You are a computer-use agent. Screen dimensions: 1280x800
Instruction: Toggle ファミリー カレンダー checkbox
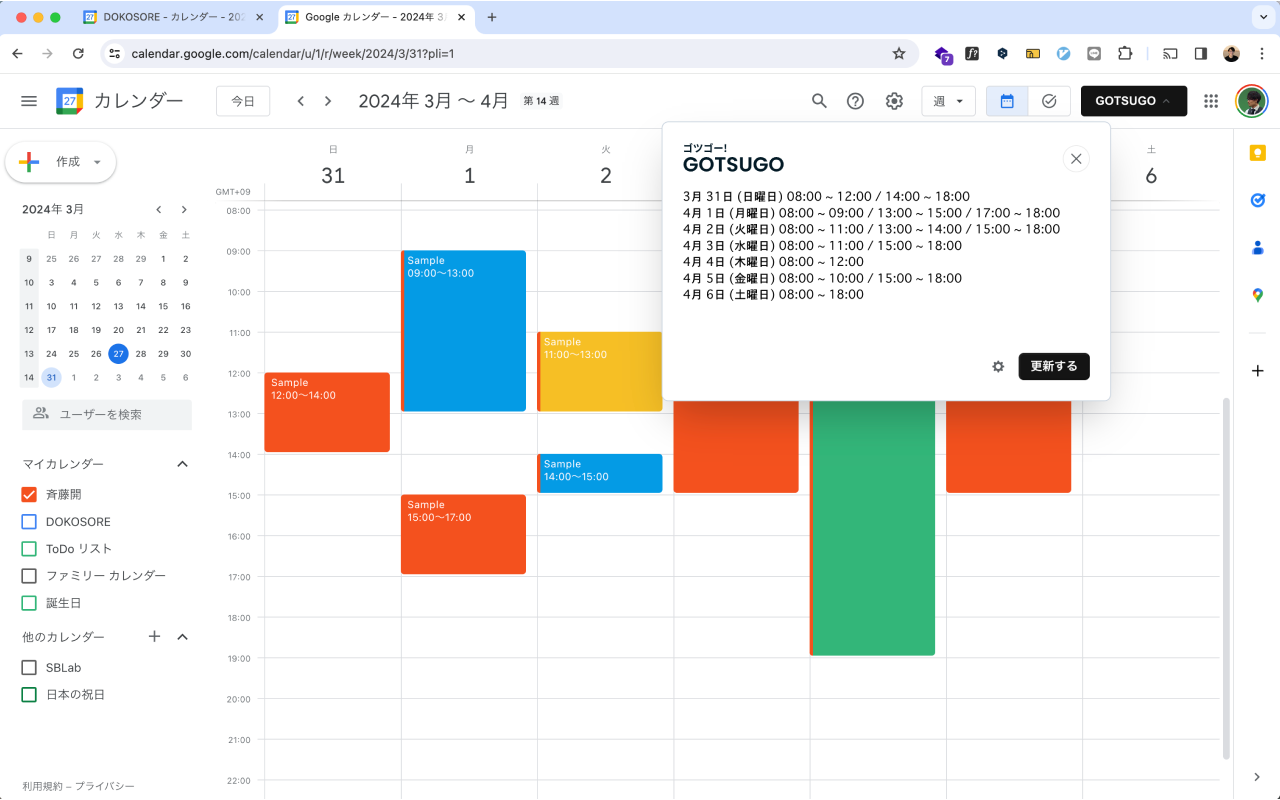29,575
